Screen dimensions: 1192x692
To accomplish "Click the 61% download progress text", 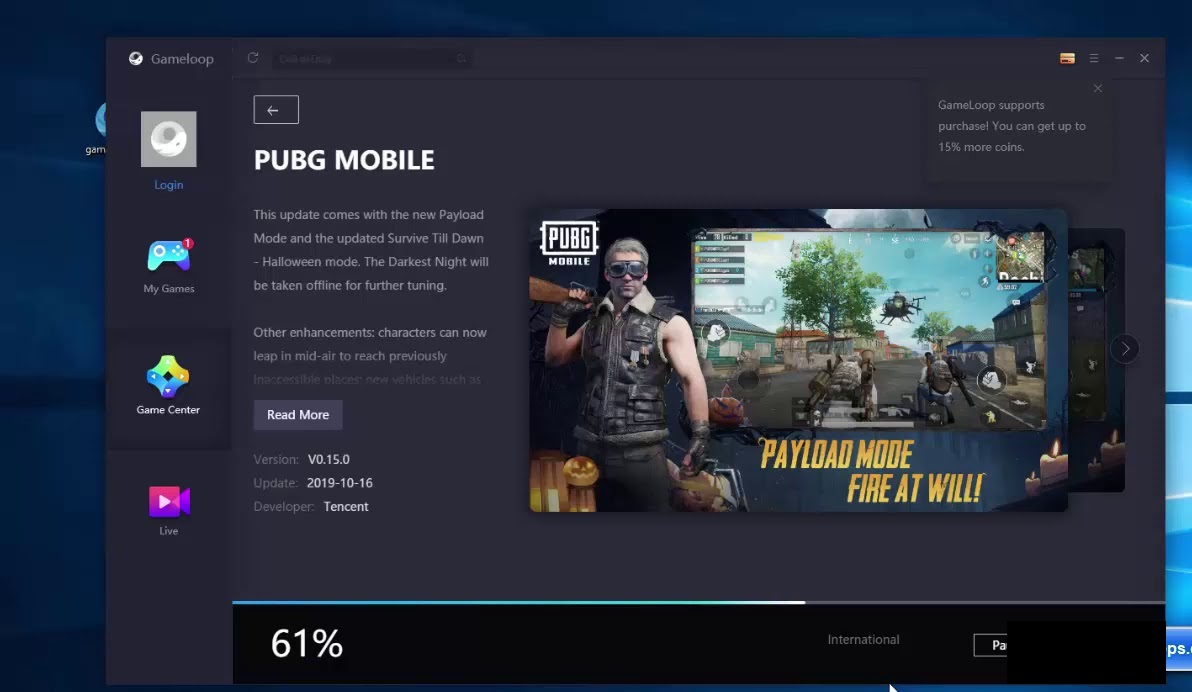I will click(307, 643).
